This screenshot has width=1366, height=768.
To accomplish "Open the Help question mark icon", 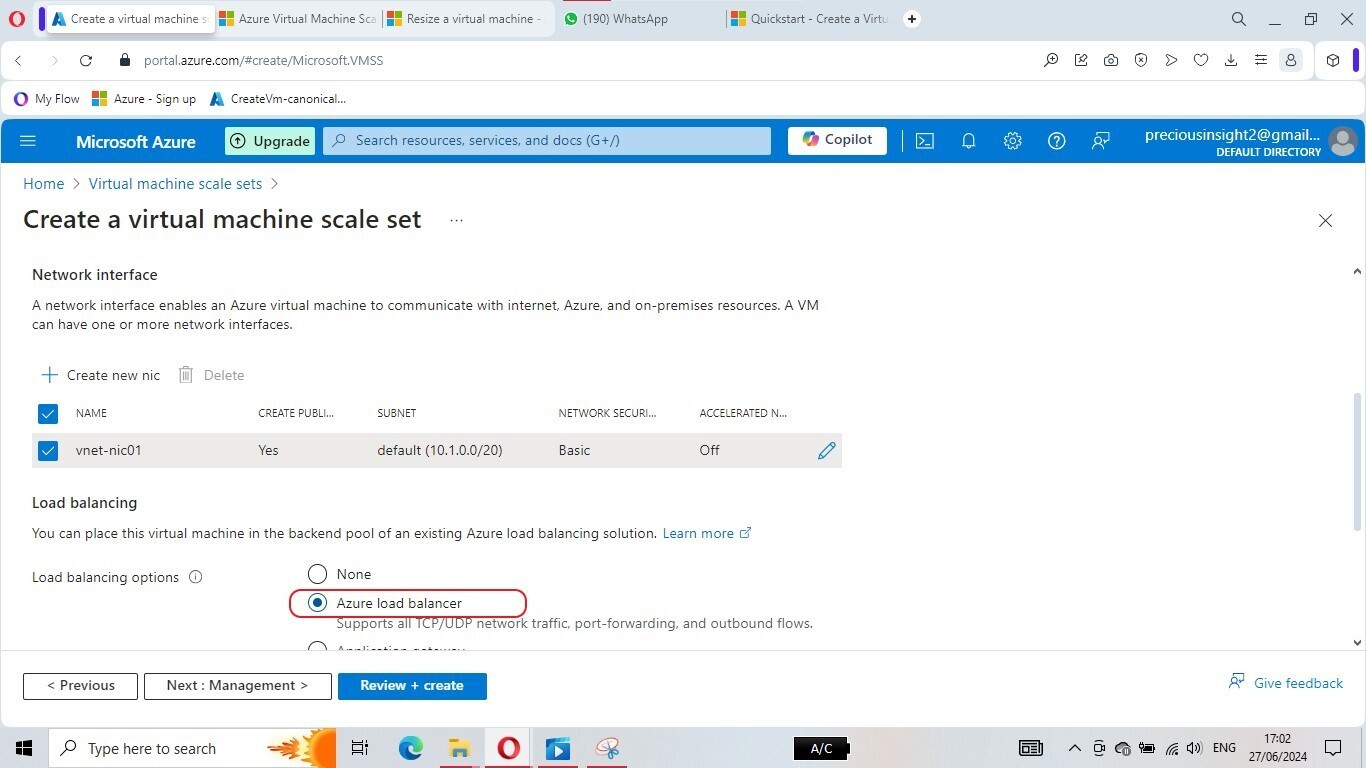I will [1056, 141].
